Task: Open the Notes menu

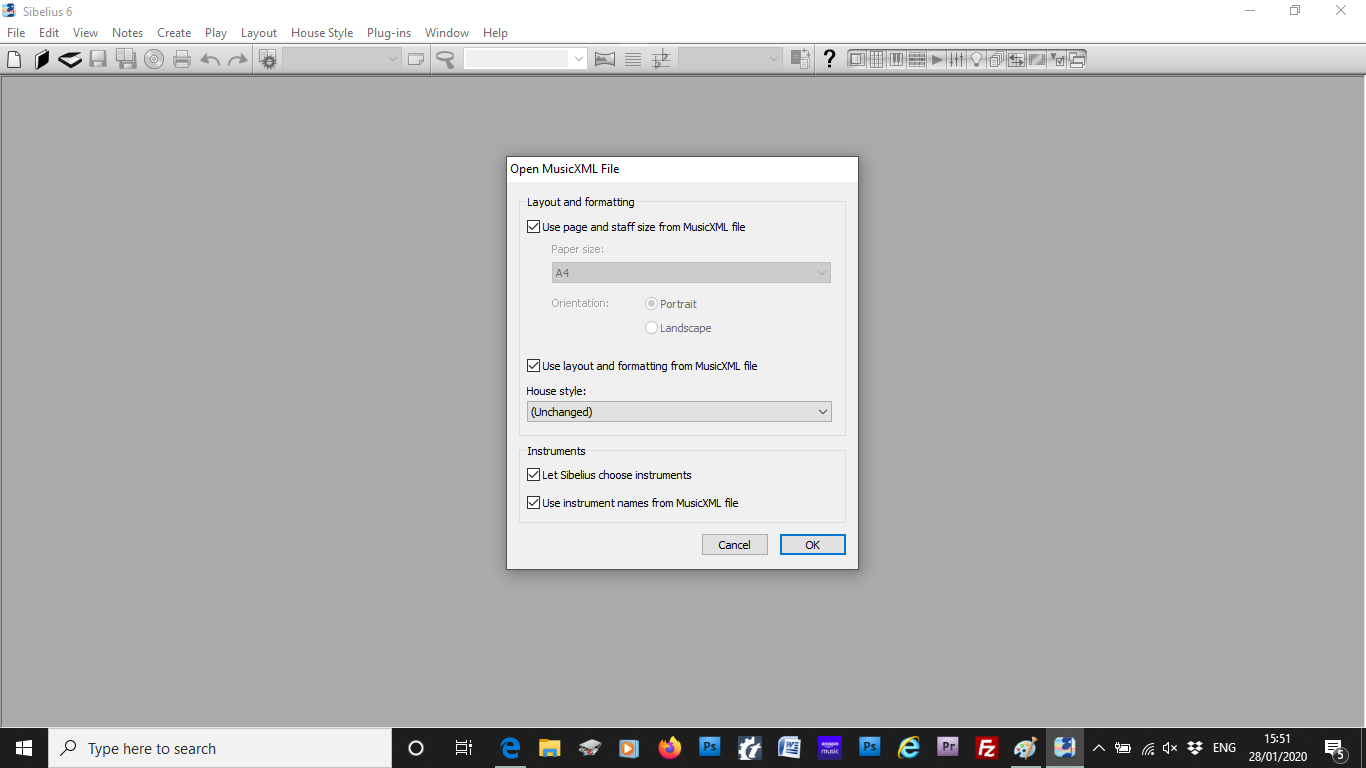Action: [127, 33]
